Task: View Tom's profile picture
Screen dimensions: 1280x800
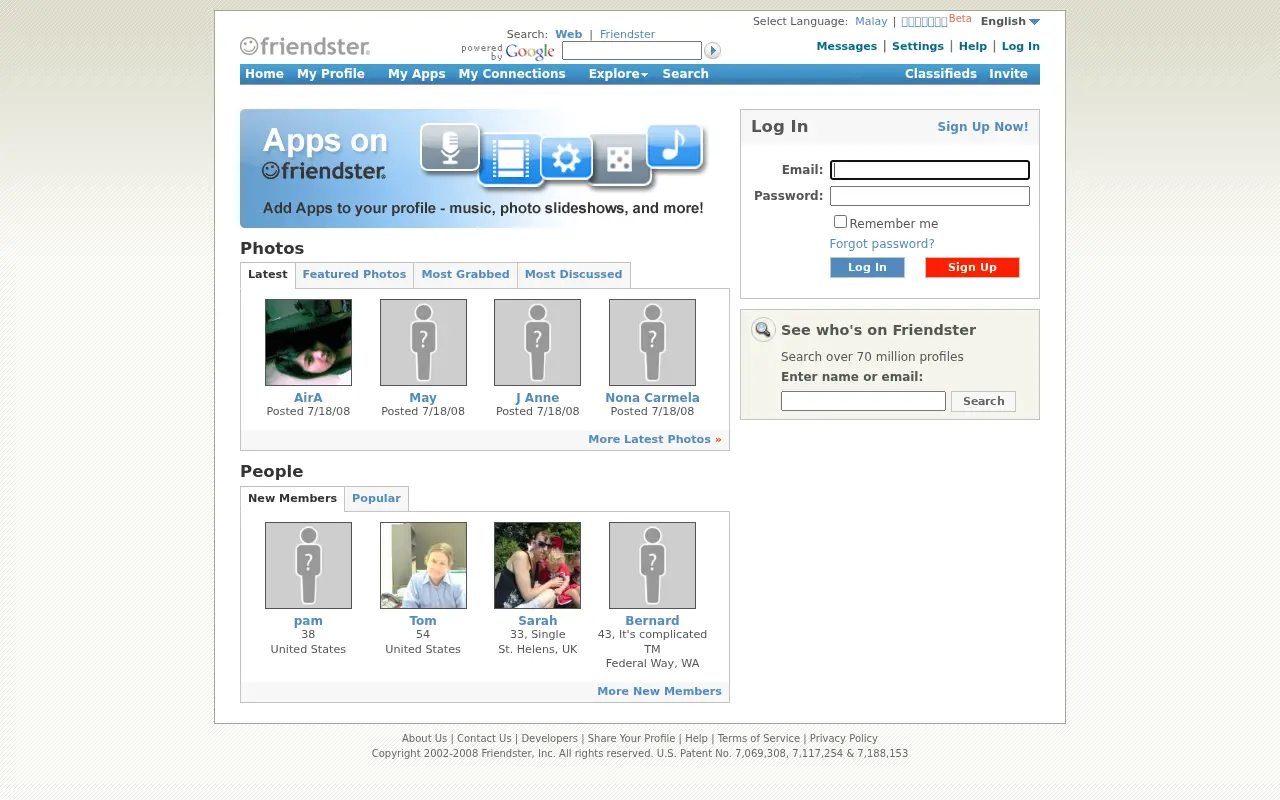Action: 423,565
